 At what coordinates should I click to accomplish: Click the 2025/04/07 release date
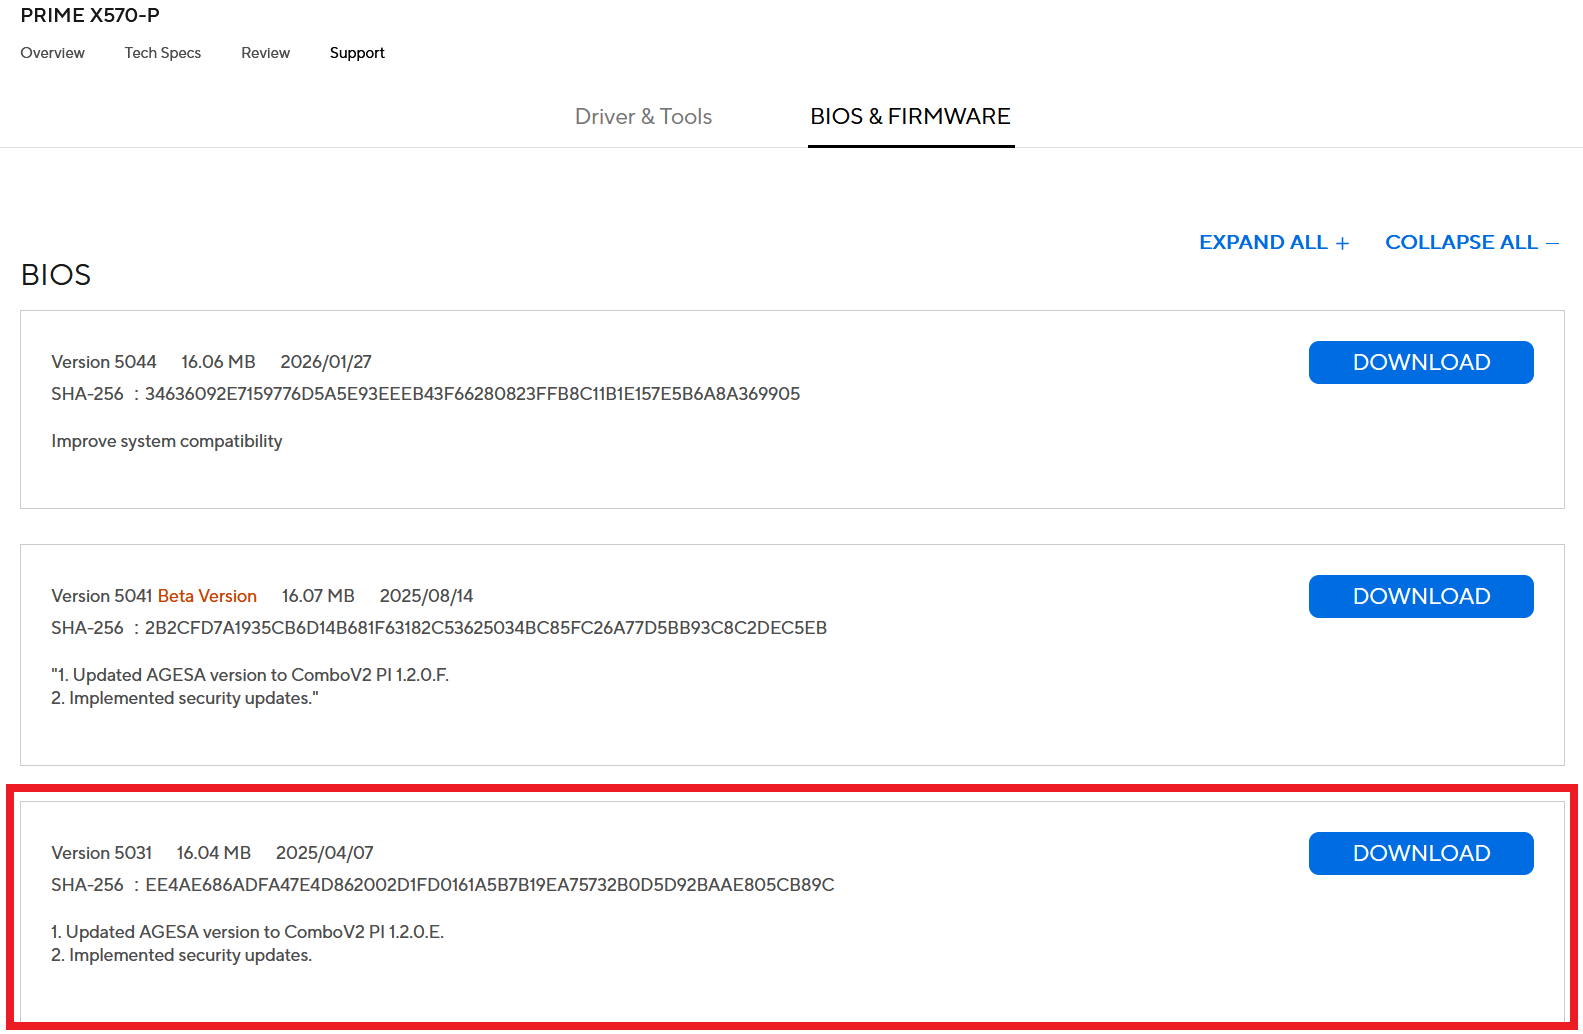(x=324, y=853)
